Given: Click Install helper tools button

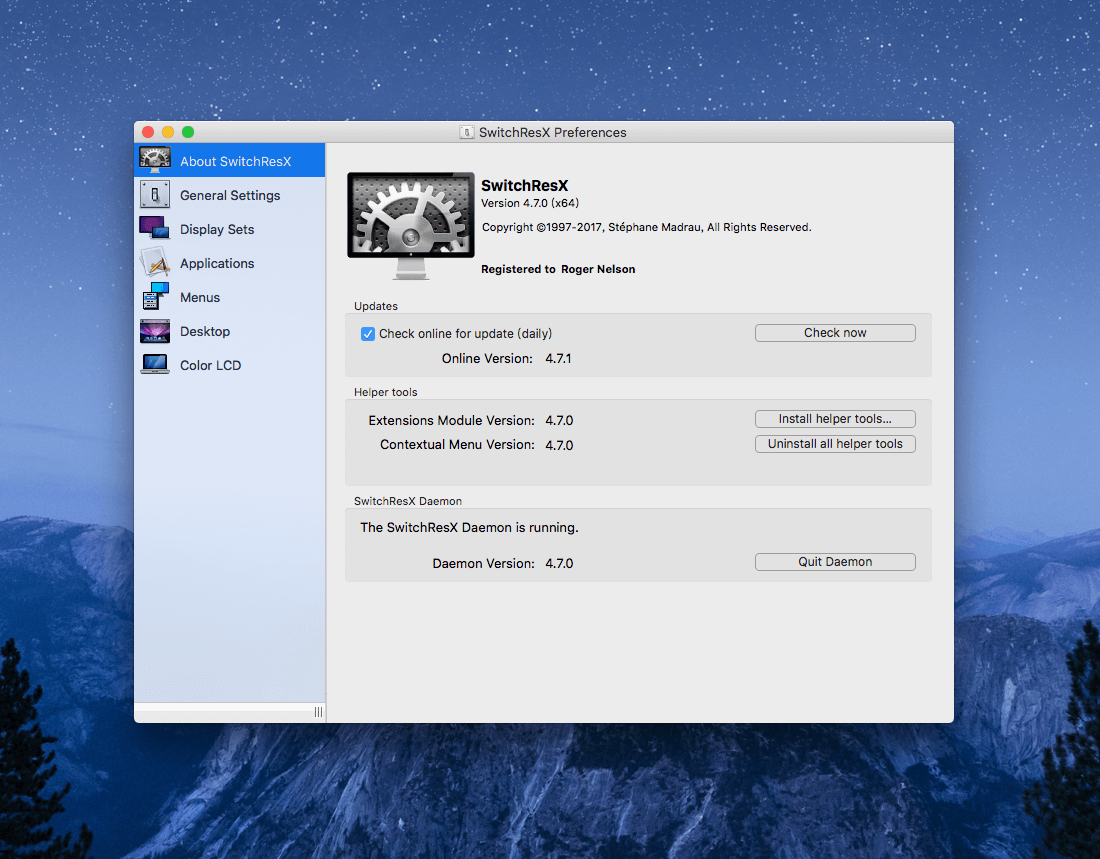Looking at the screenshot, I should click(835, 419).
